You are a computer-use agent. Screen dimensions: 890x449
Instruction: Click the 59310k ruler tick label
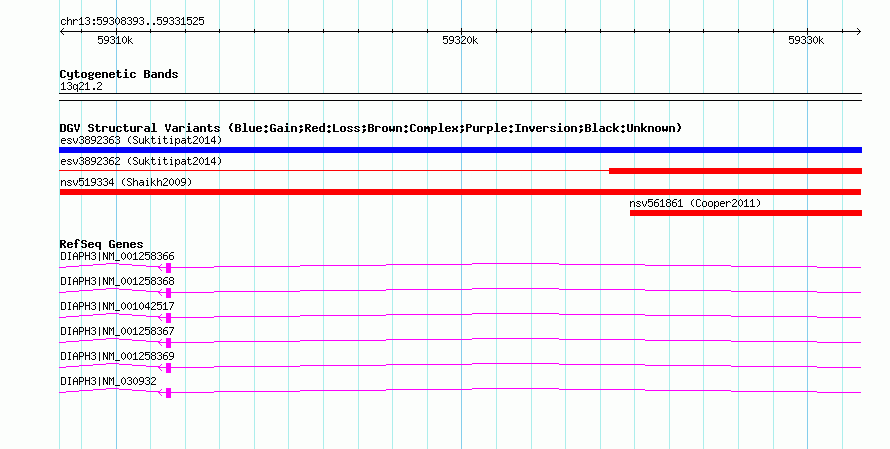[x=115, y=40]
